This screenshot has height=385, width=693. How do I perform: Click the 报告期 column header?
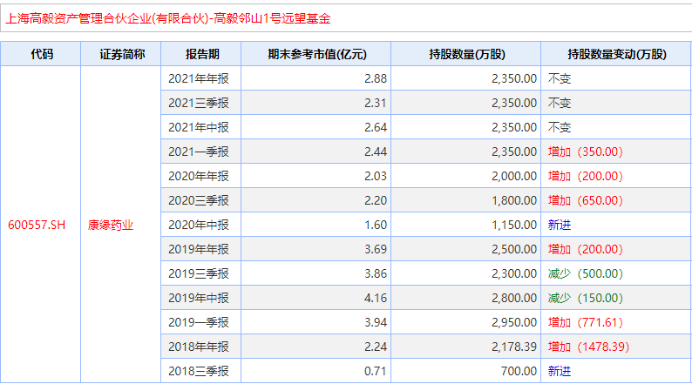201,54
